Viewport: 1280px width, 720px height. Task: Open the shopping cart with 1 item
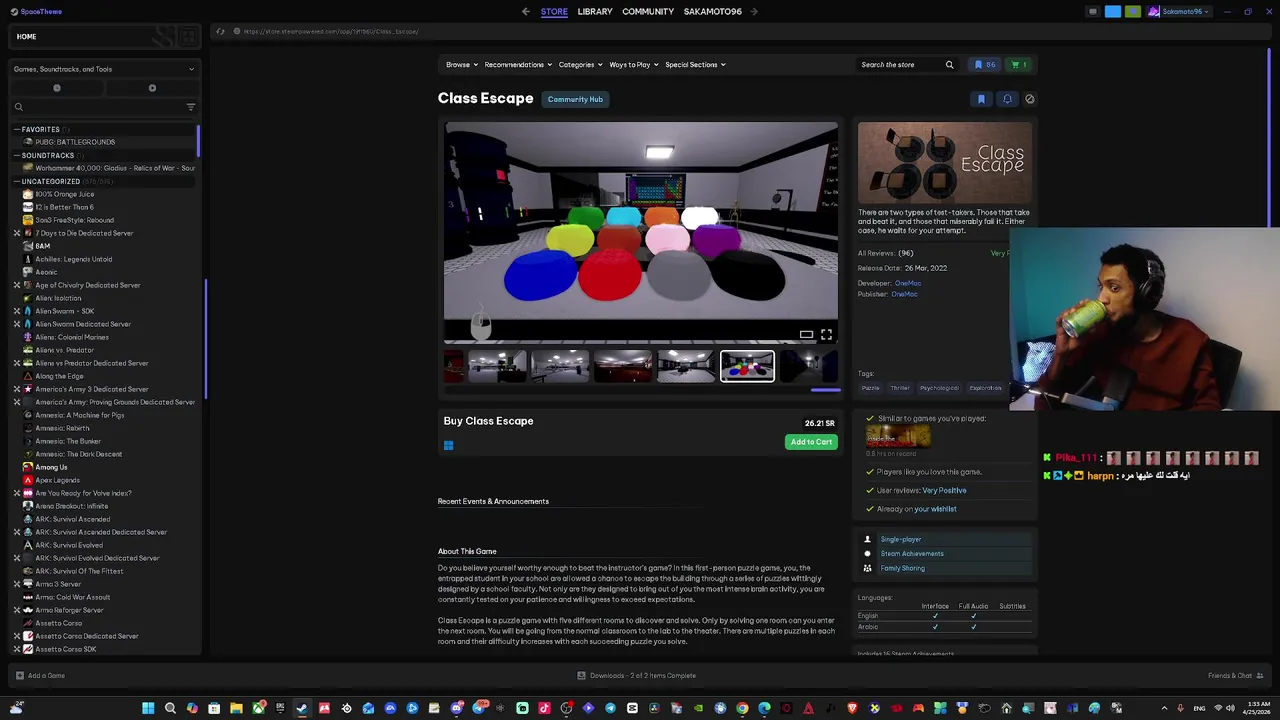1019,65
